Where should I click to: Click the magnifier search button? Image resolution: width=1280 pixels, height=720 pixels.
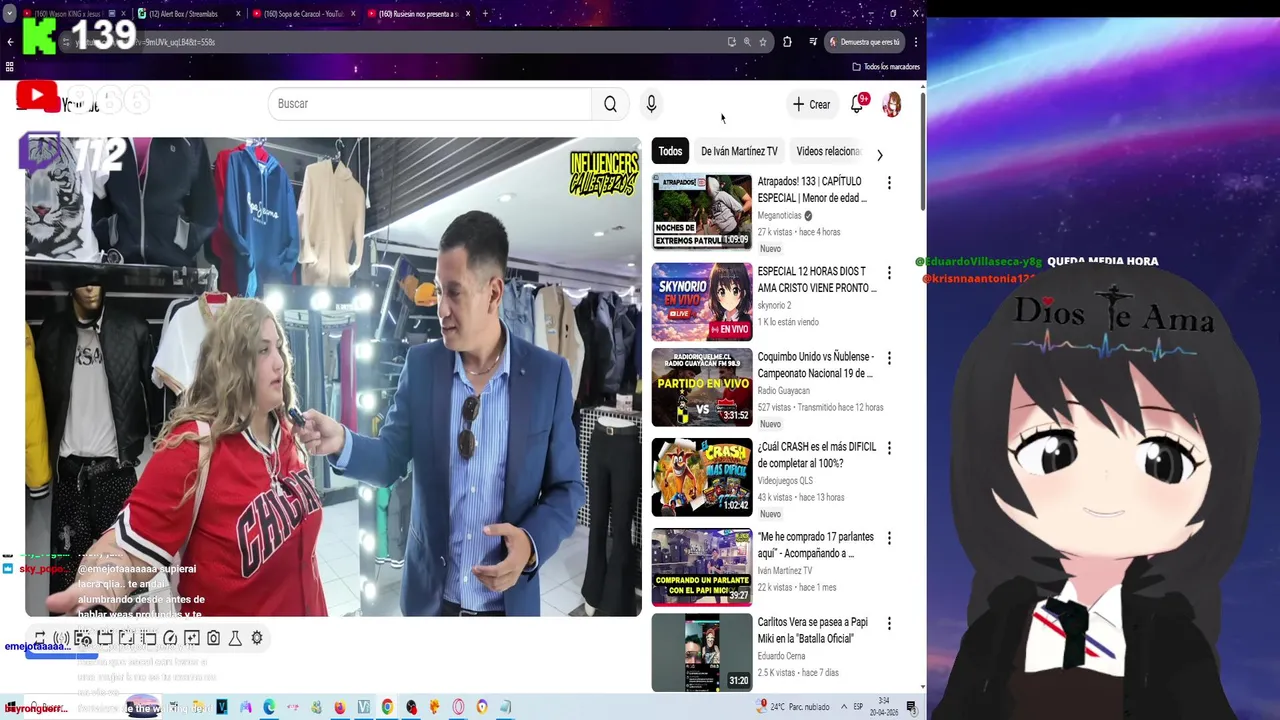610,104
